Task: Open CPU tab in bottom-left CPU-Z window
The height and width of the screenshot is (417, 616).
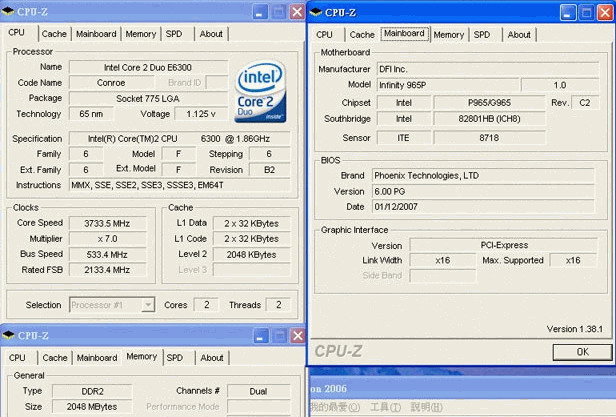Action: pyautogui.click(x=17, y=358)
